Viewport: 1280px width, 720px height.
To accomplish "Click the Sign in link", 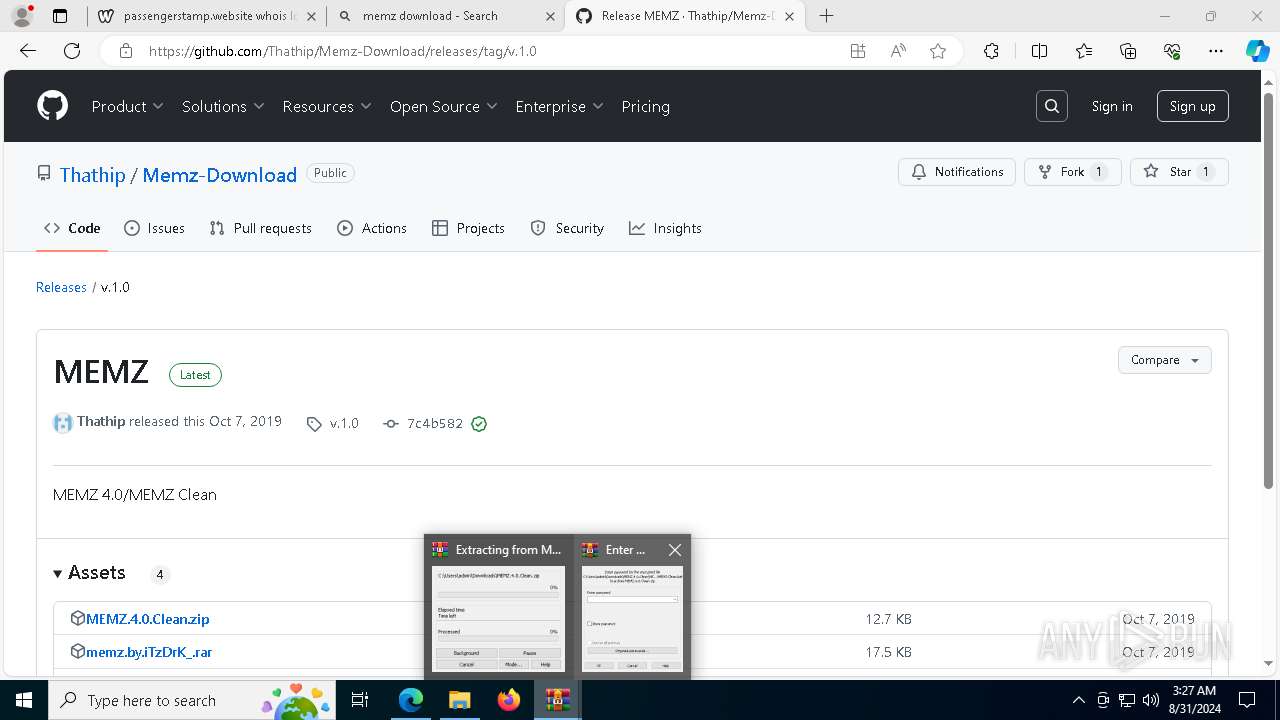I will [1112, 106].
